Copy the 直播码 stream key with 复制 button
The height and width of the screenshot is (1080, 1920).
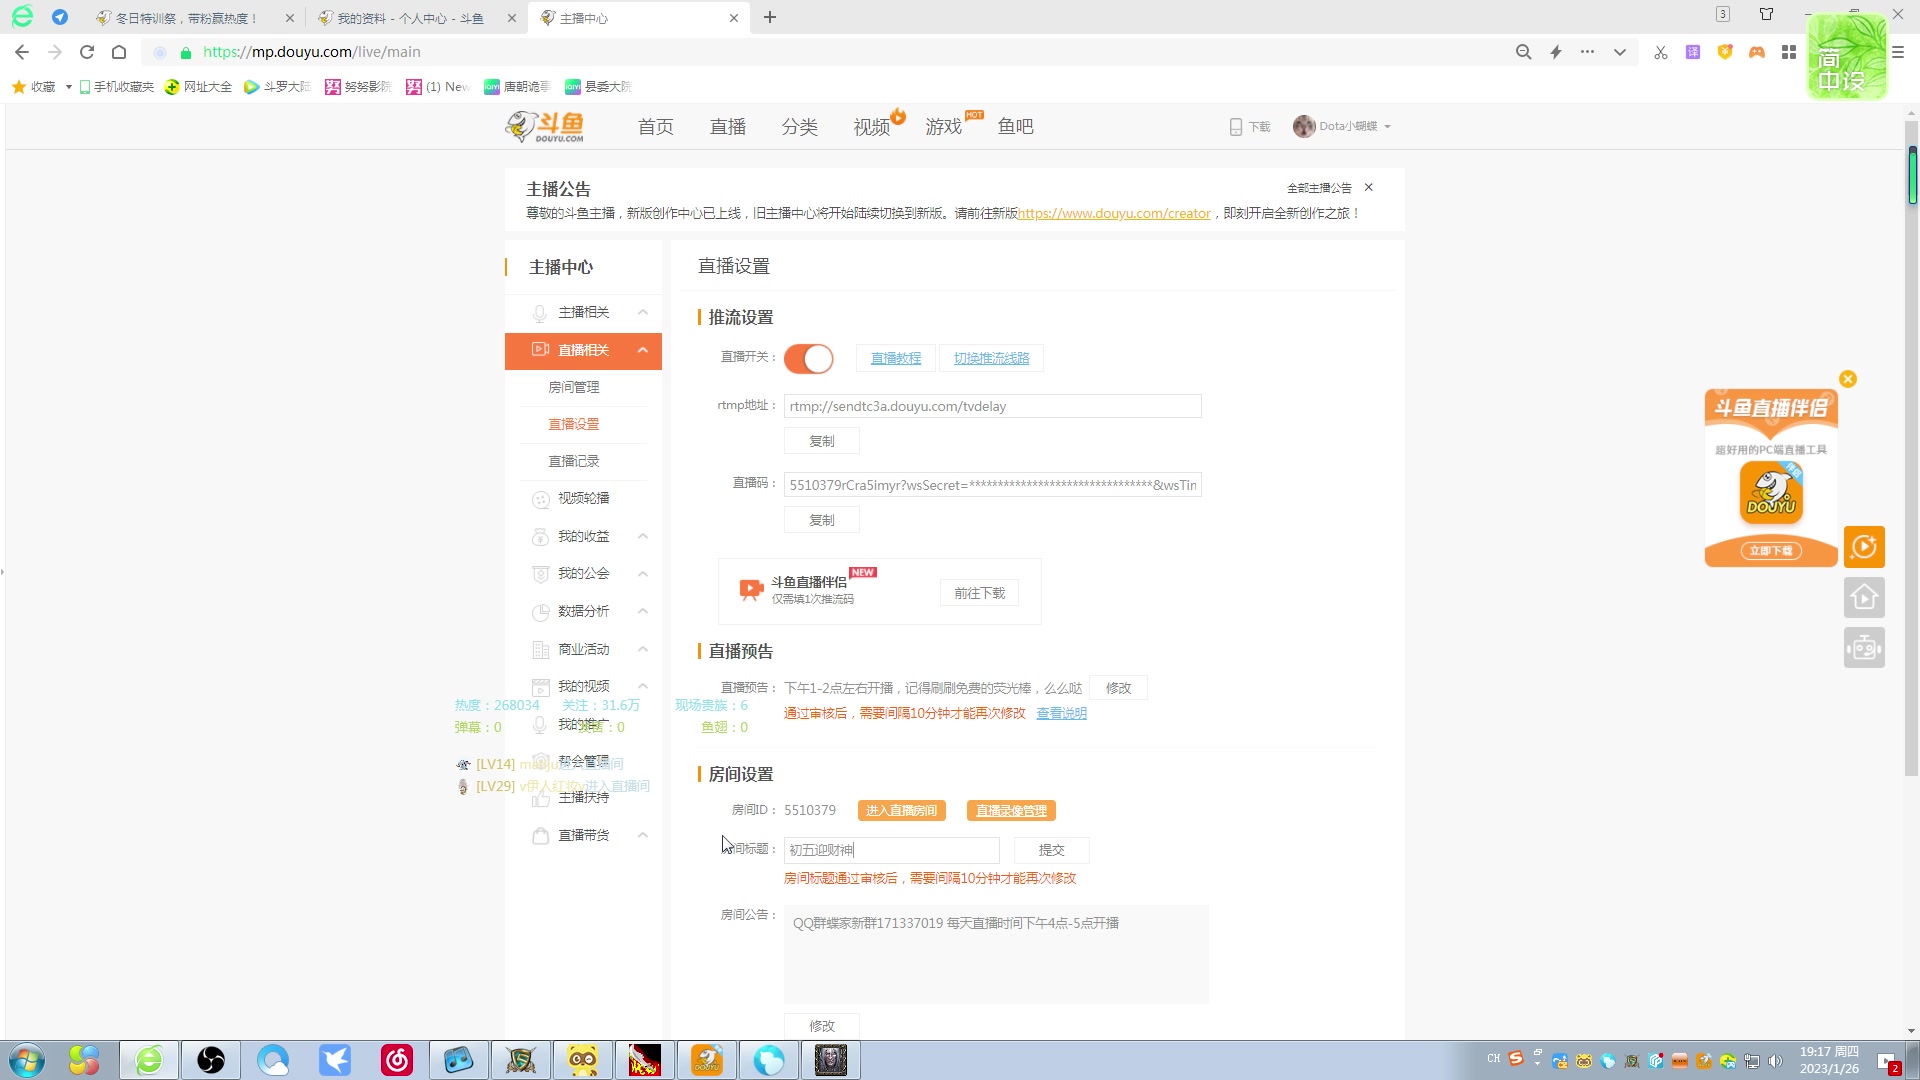[x=822, y=520]
